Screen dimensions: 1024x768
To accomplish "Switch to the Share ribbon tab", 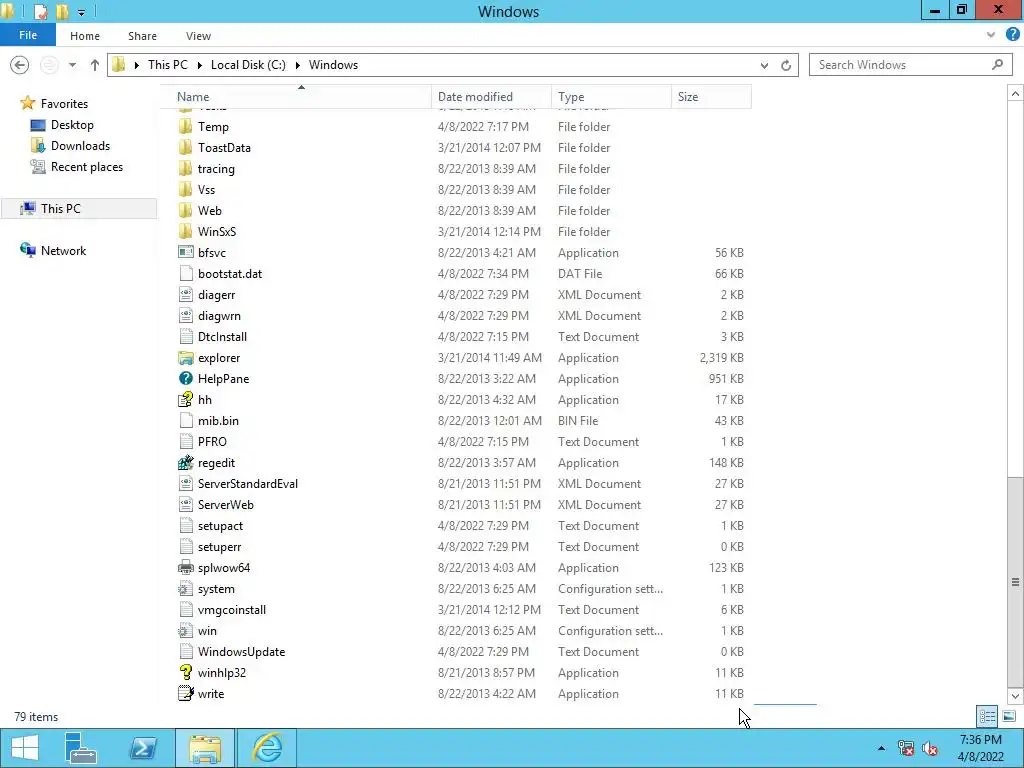I will pyautogui.click(x=142, y=36).
